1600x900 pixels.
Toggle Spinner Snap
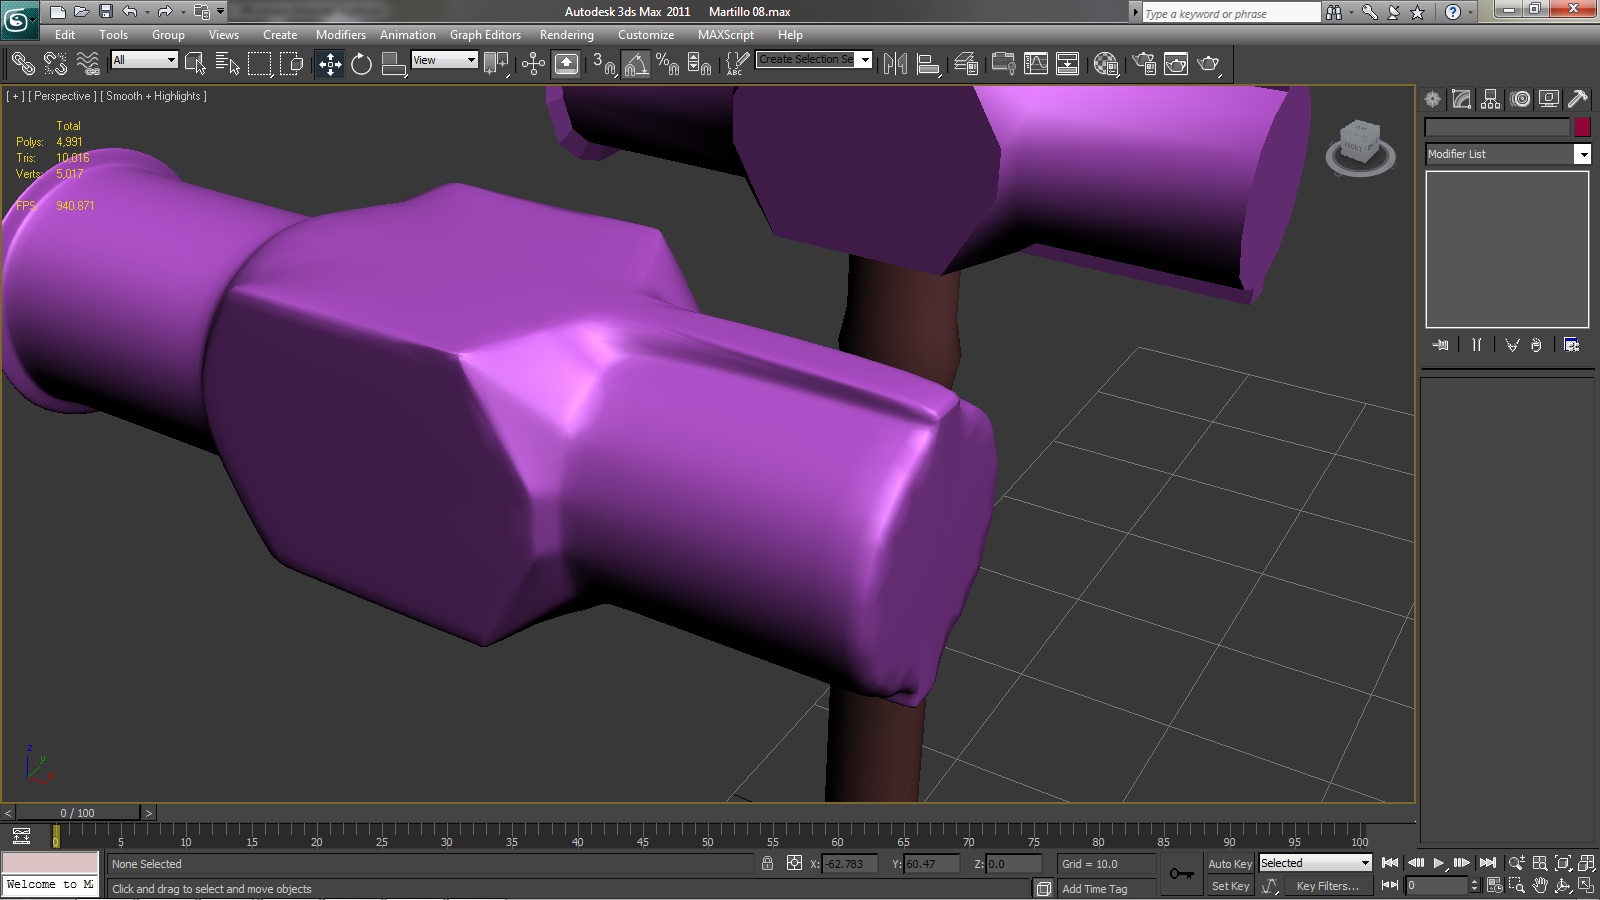pyautogui.click(x=700, y=64)
